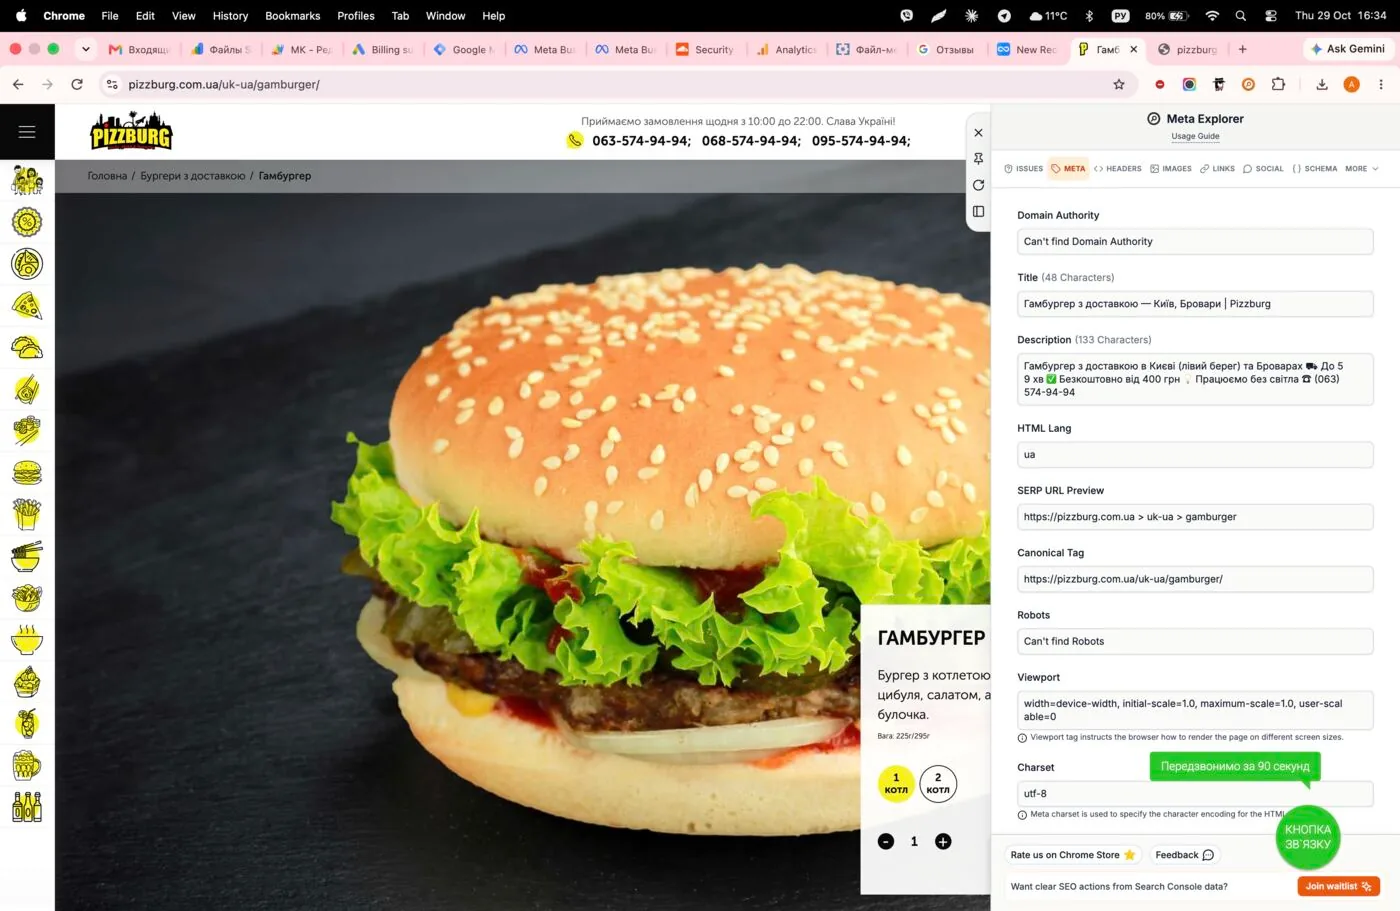Switch to the HEADERS tab
The image size is (1400, 911).
(1118, 169)
